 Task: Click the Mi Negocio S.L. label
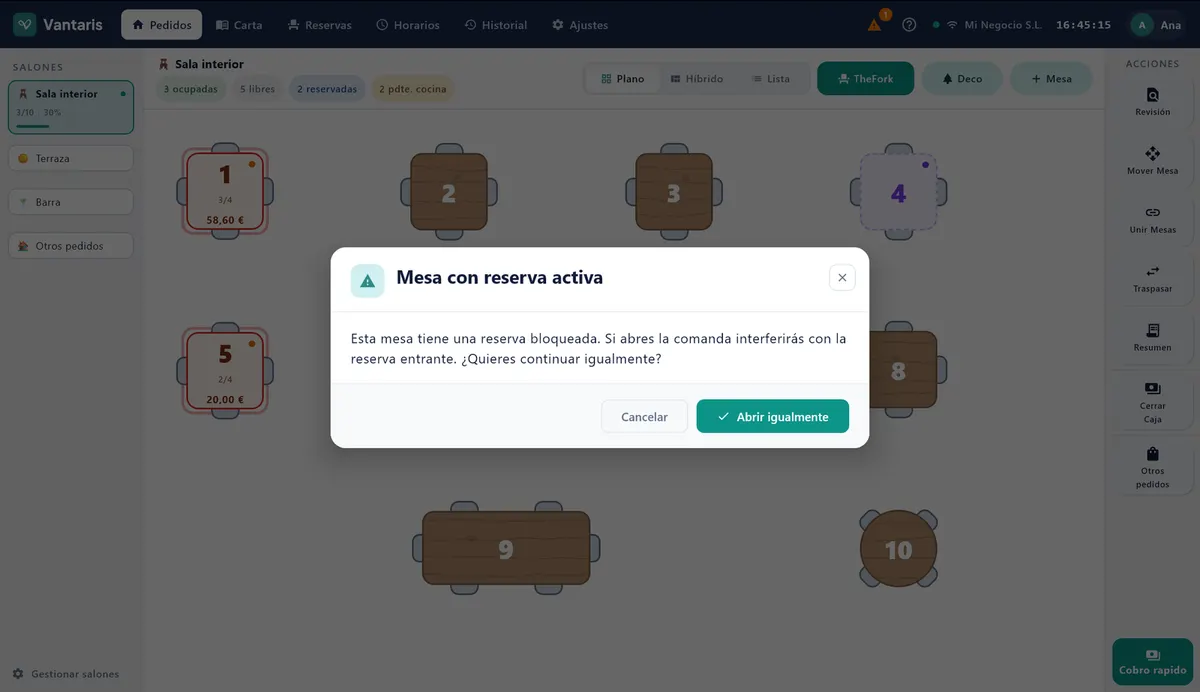pyautogui.click(x=1003, y=25)
